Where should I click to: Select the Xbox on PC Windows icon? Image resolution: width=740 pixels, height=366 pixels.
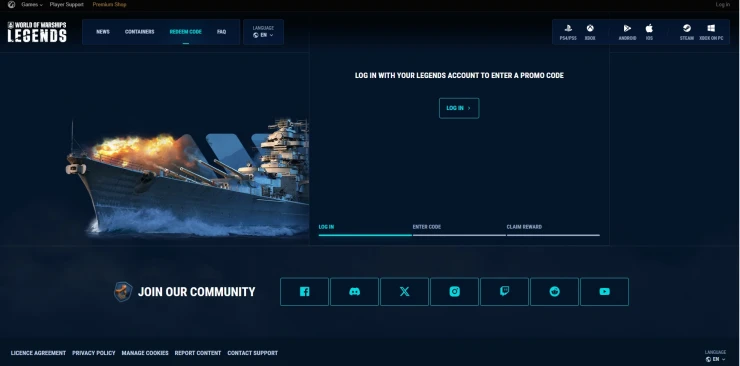[711, 32]
